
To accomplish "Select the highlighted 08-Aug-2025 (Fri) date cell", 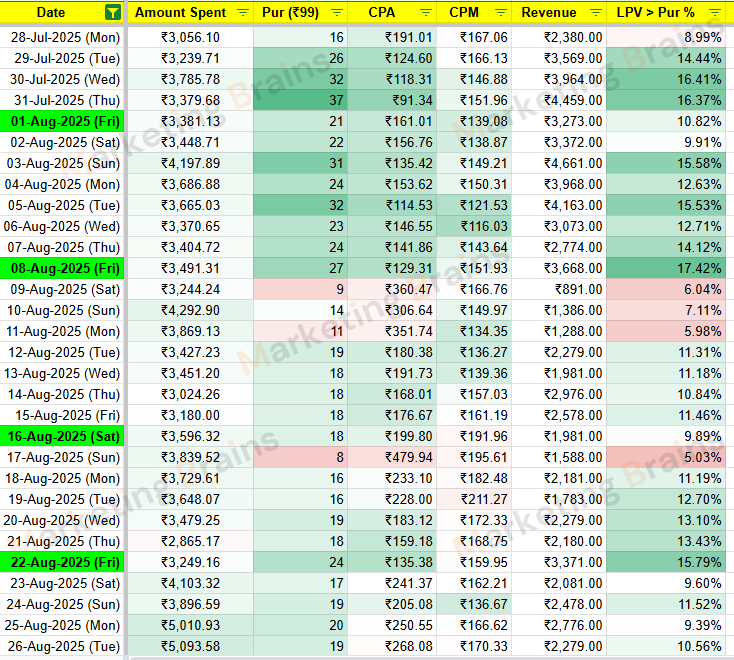I will pyautogui.click(x=63, y=268).
